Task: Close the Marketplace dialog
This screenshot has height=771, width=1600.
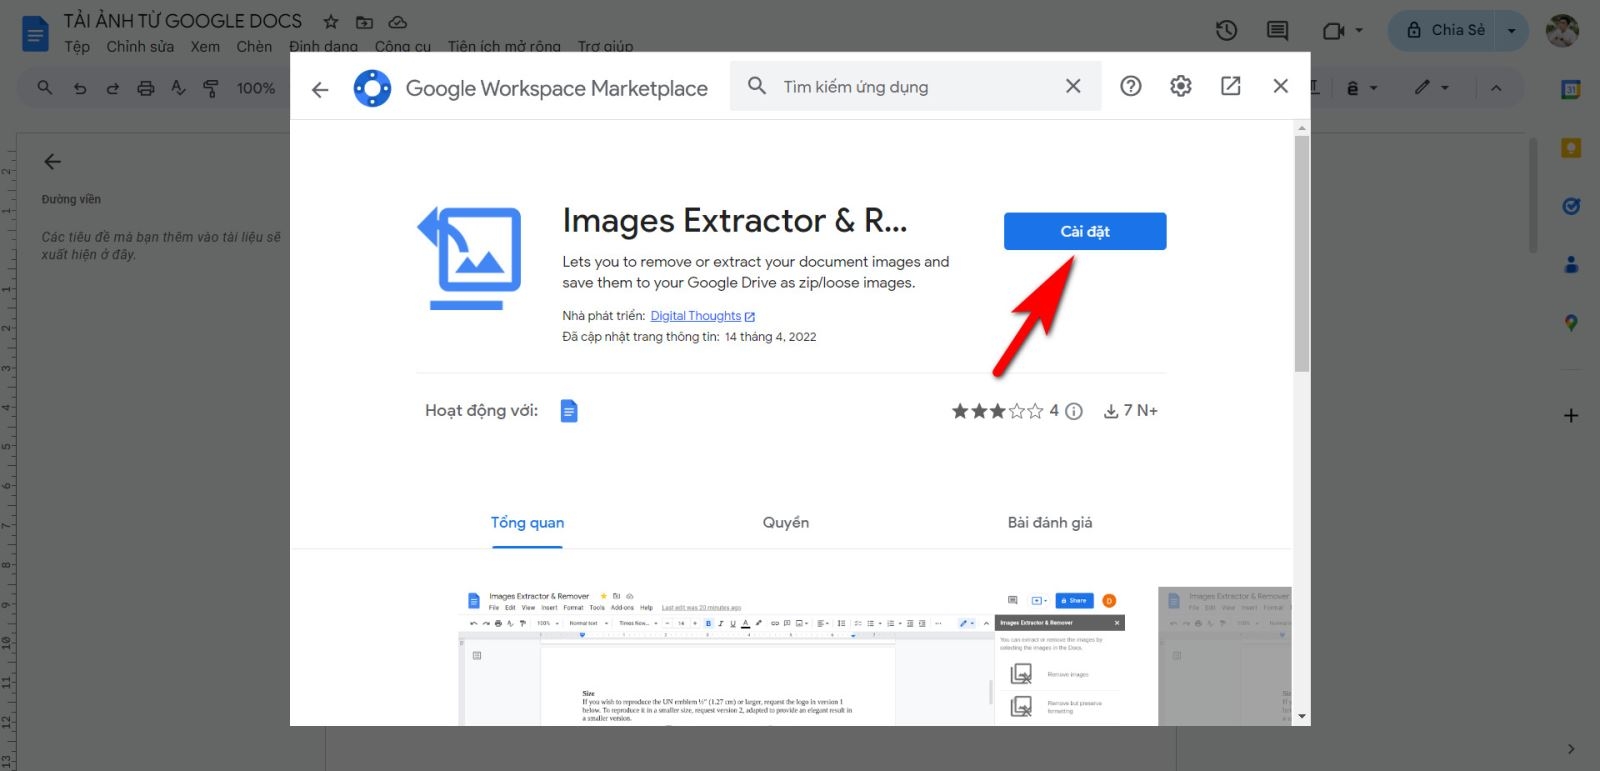Action: [x=1280, y=86]
